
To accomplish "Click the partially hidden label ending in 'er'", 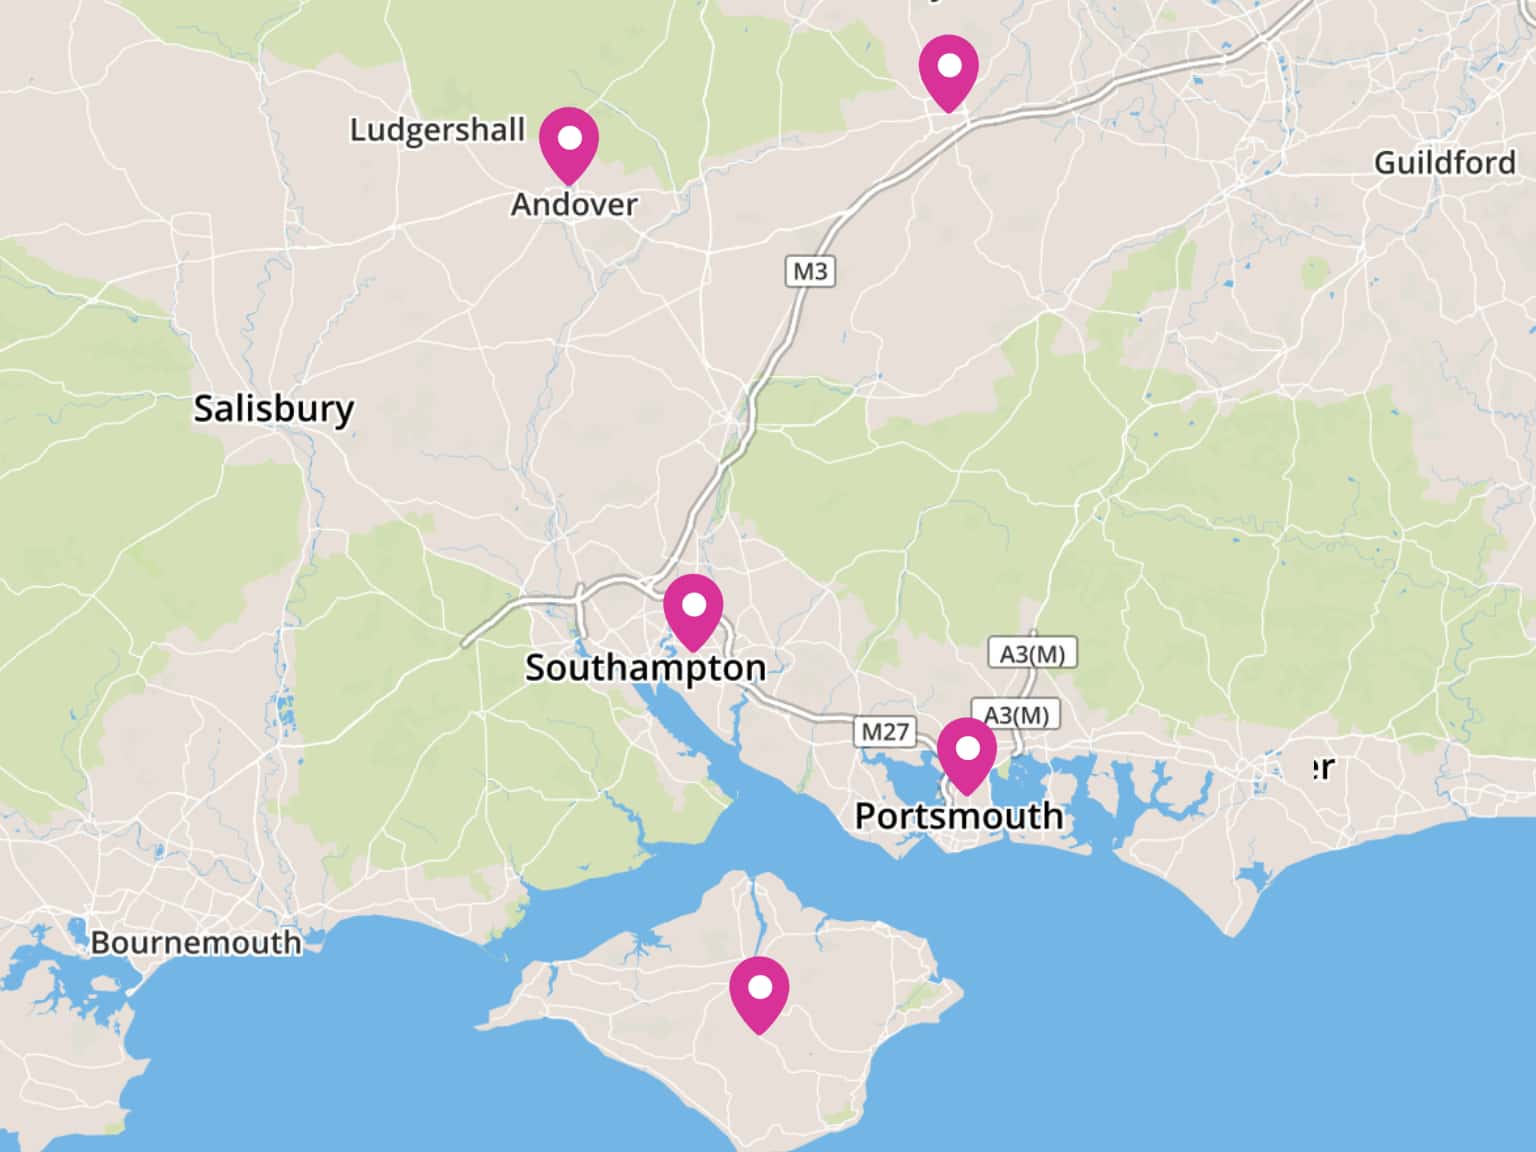I will 1322,768.
